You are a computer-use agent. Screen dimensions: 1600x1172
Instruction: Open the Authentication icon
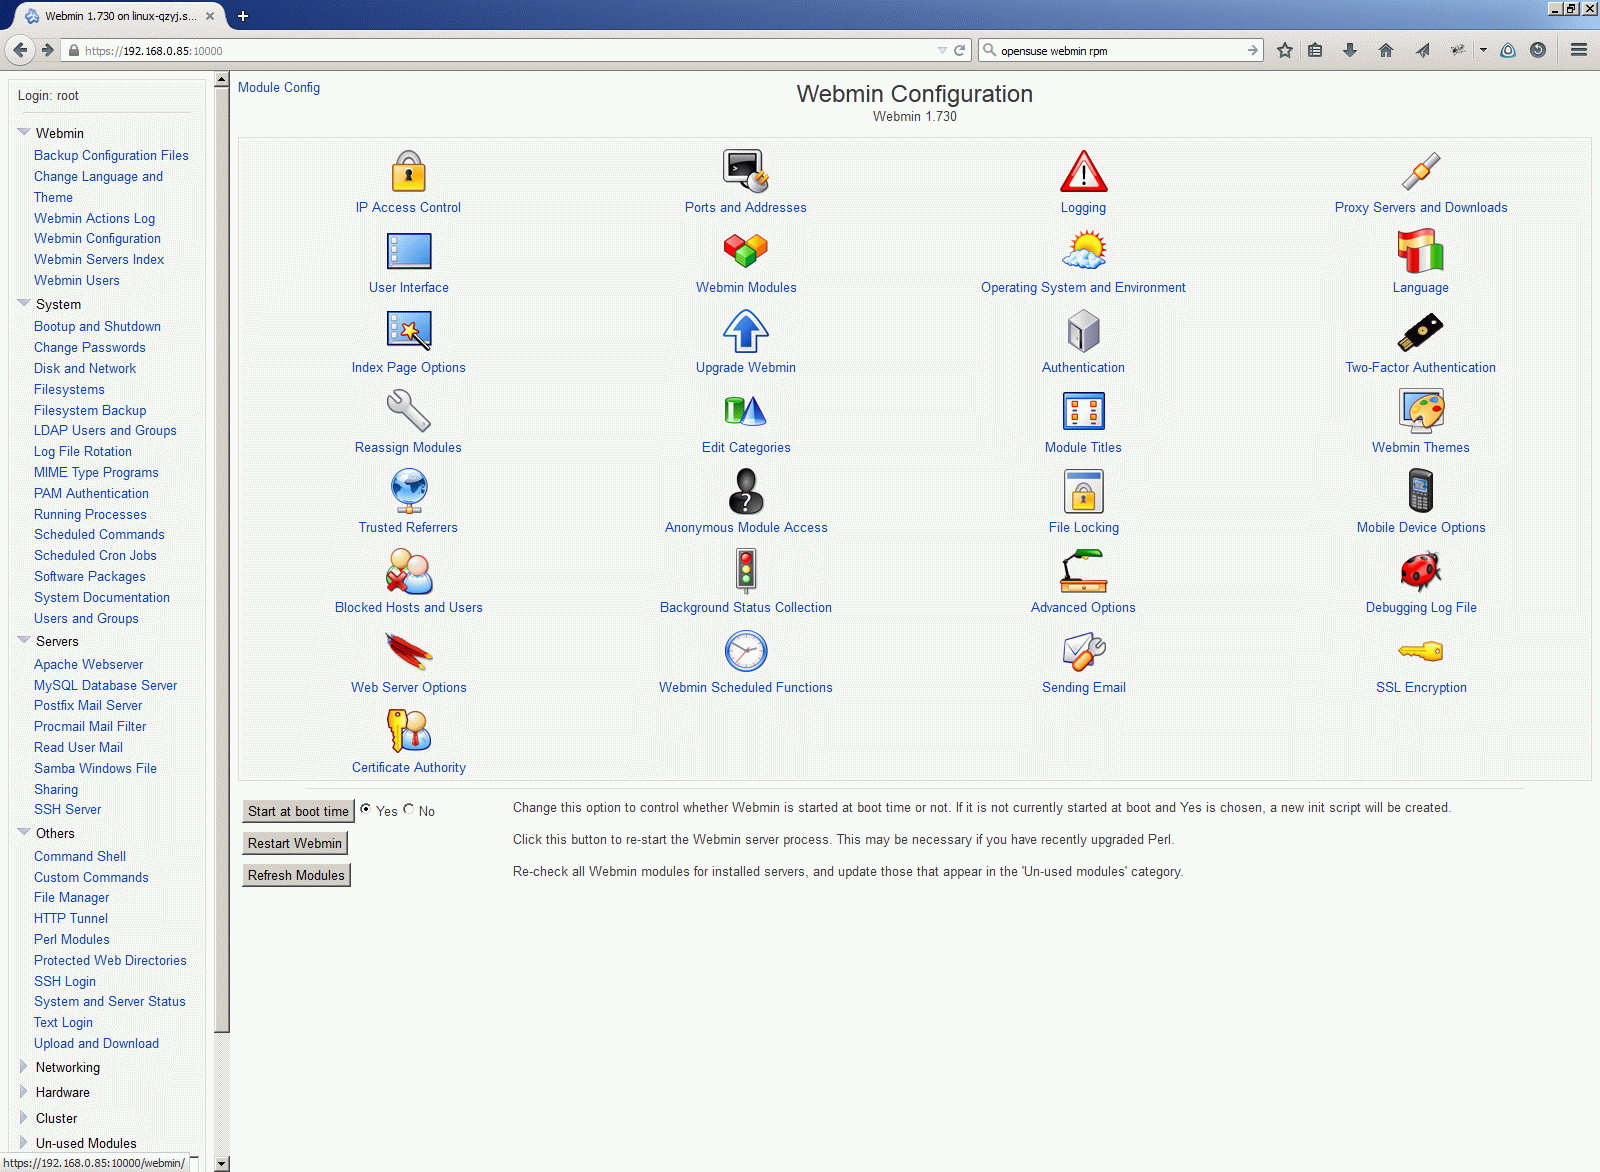click(x=1083, y=331)
